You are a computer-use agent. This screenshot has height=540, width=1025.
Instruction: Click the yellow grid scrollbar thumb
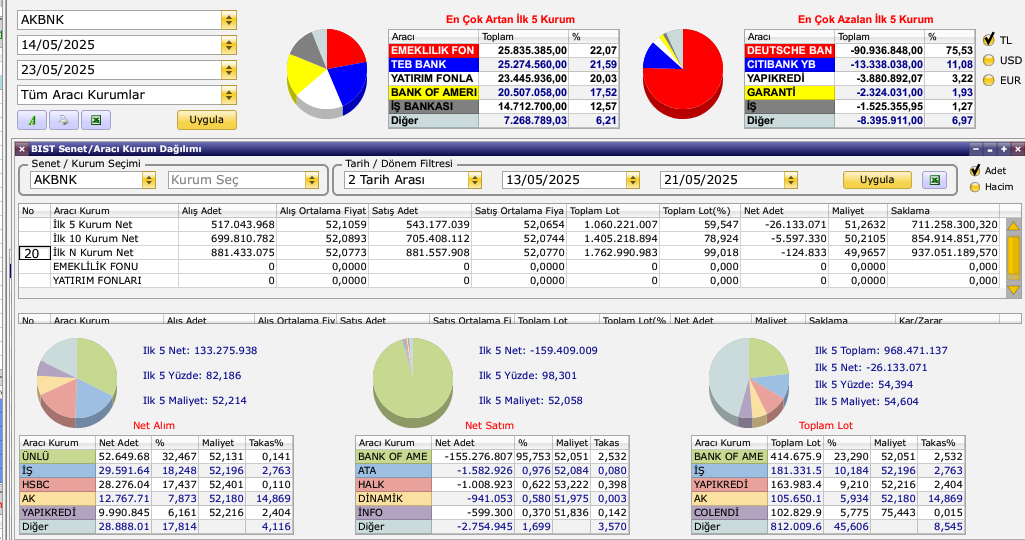[1013, 256]
